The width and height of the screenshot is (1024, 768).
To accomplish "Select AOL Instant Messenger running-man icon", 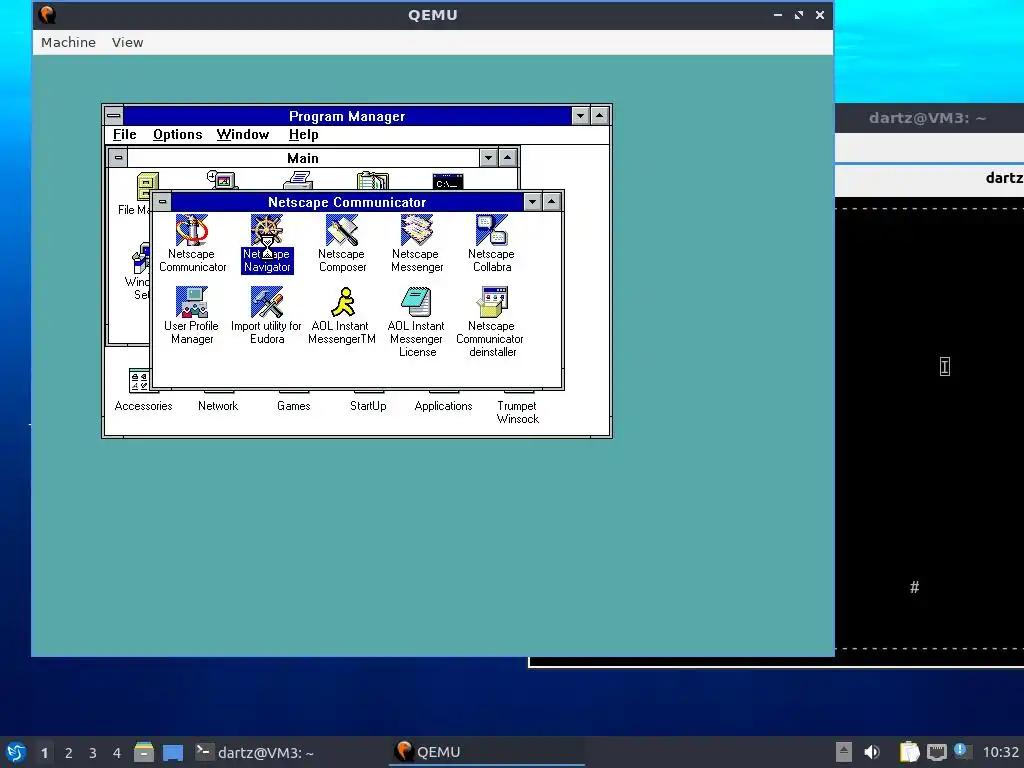I will (342, 302).
